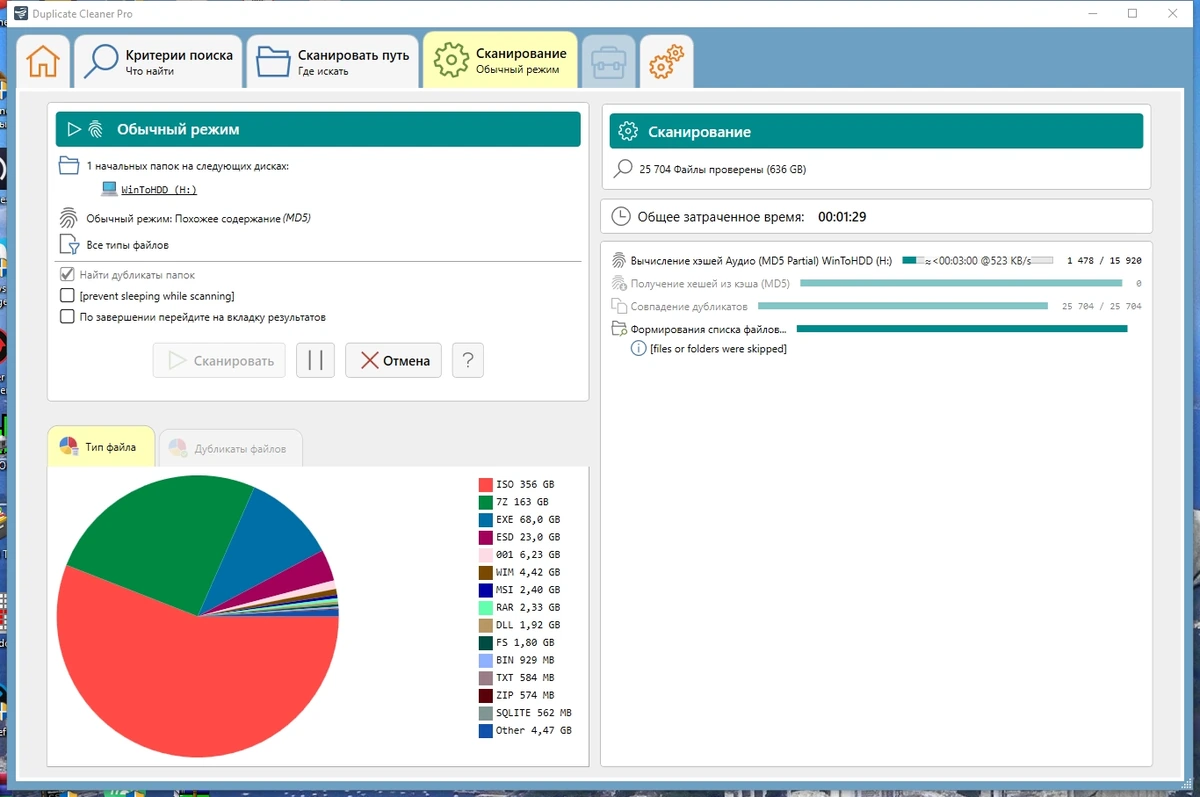Screen dimensions: 1200x797
Task: Select the Дубликаты файлов chart tab
Action: coord(231,448)
